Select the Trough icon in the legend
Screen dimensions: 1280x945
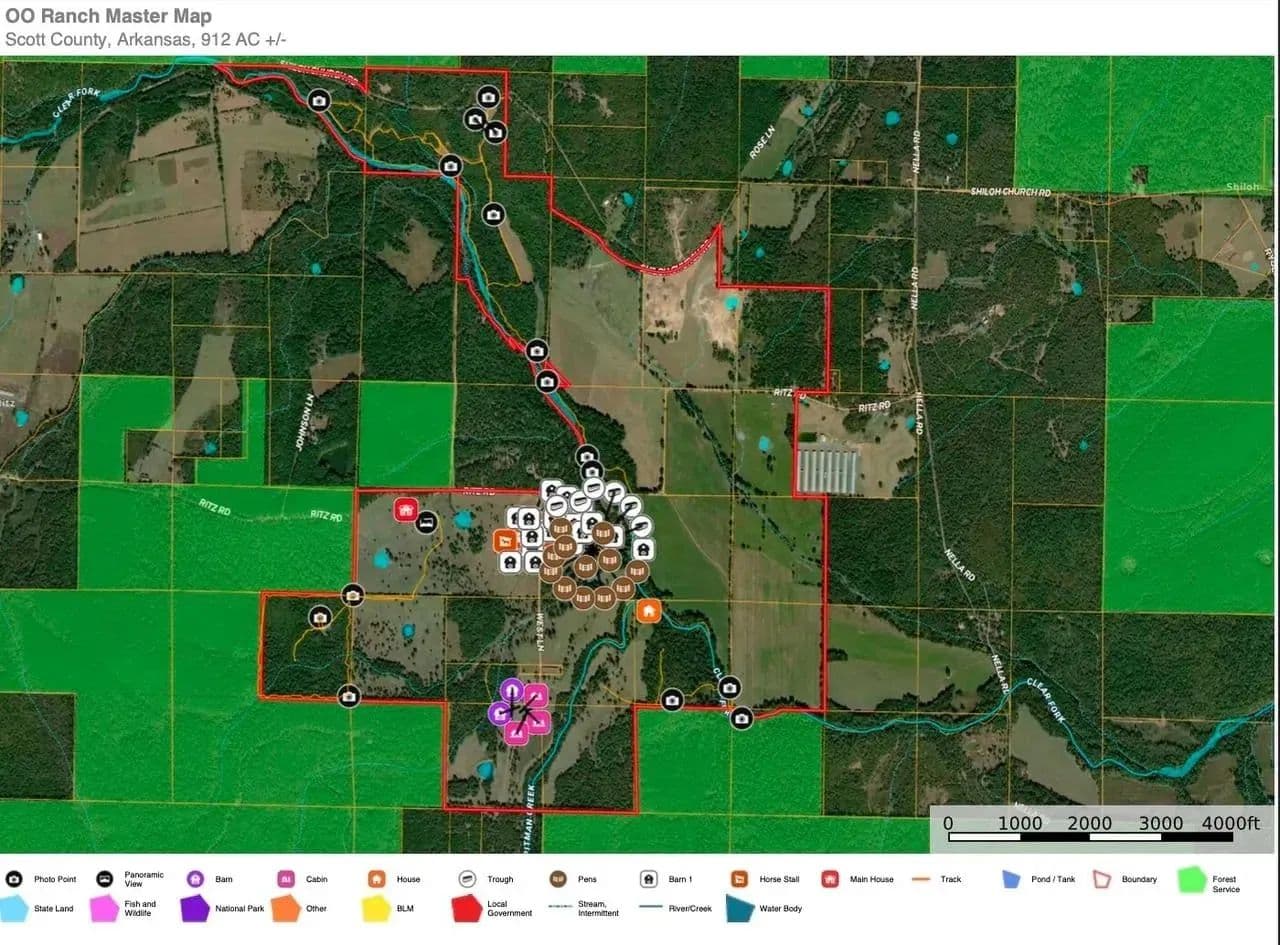pyautogui.click(x=467, y=879)
